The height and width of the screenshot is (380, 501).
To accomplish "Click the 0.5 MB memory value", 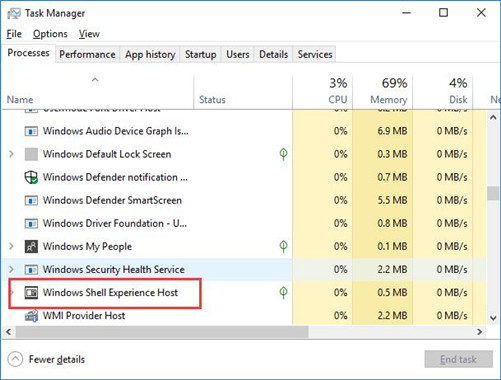I will pos(392,292).
